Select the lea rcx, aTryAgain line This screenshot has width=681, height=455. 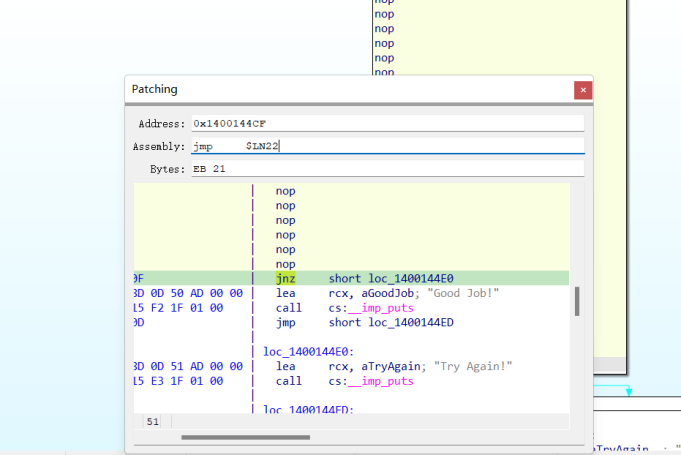pos(351,366)
